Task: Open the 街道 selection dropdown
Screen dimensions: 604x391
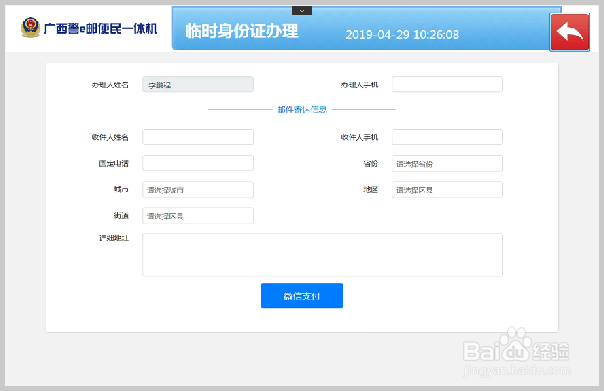Action: 198,216
